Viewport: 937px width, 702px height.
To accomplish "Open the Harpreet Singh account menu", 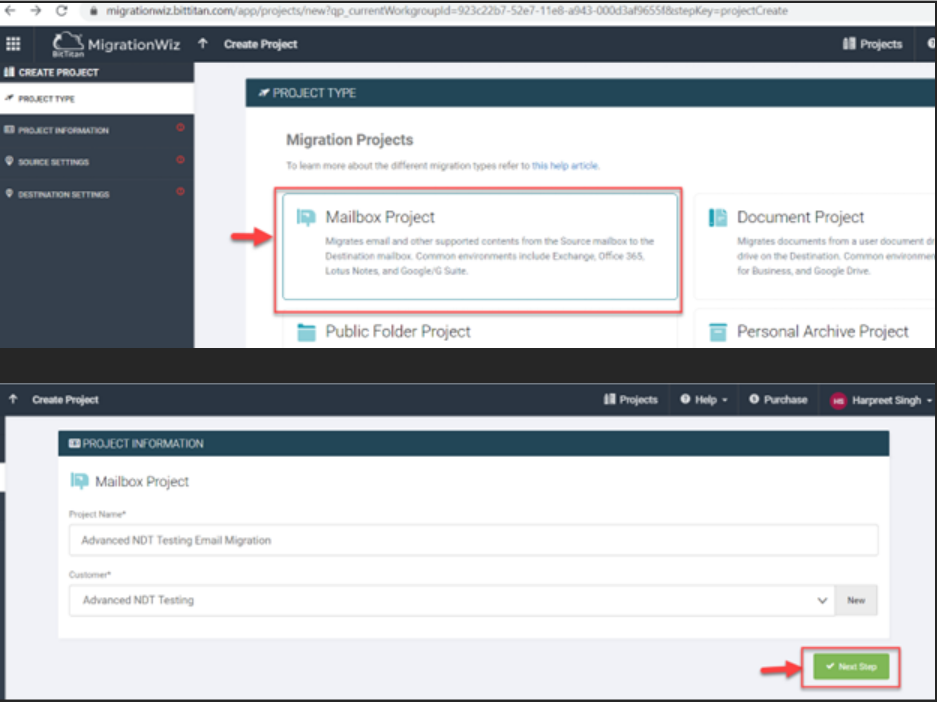I will (x=882, y=400).
